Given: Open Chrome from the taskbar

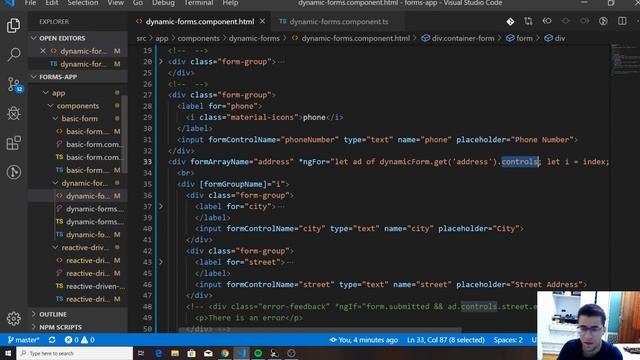Looking at the screenshot, I should click(x=224, y=353).
